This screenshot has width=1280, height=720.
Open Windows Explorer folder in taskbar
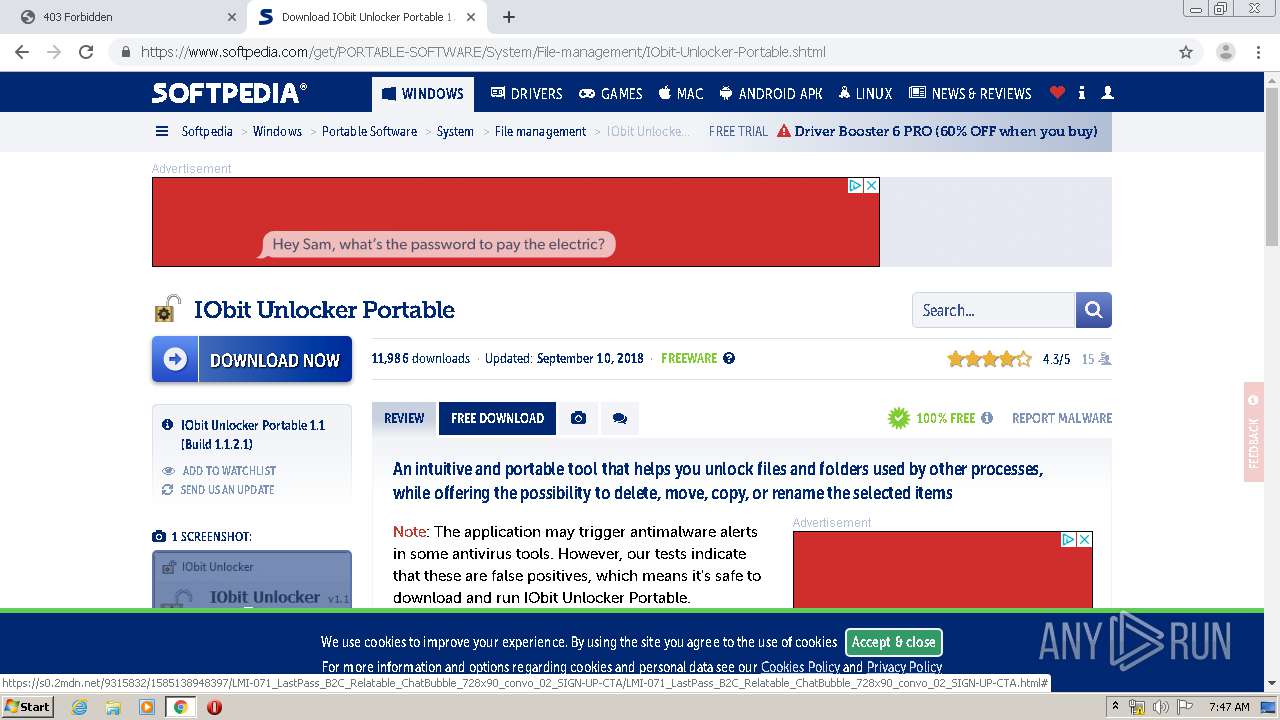click(x=113, y=707)
